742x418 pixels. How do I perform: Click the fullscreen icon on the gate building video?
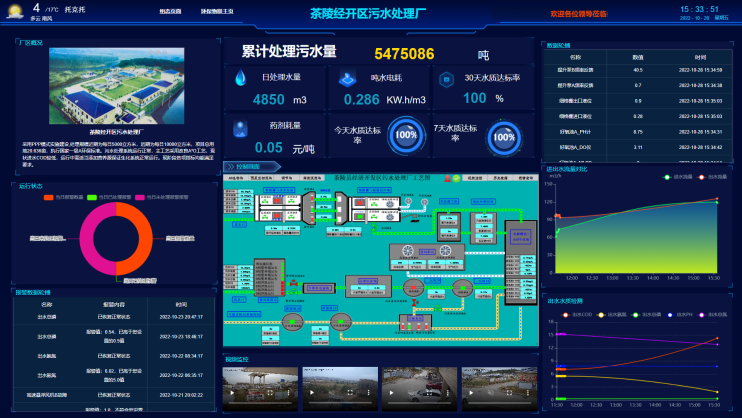click(270, 392)
